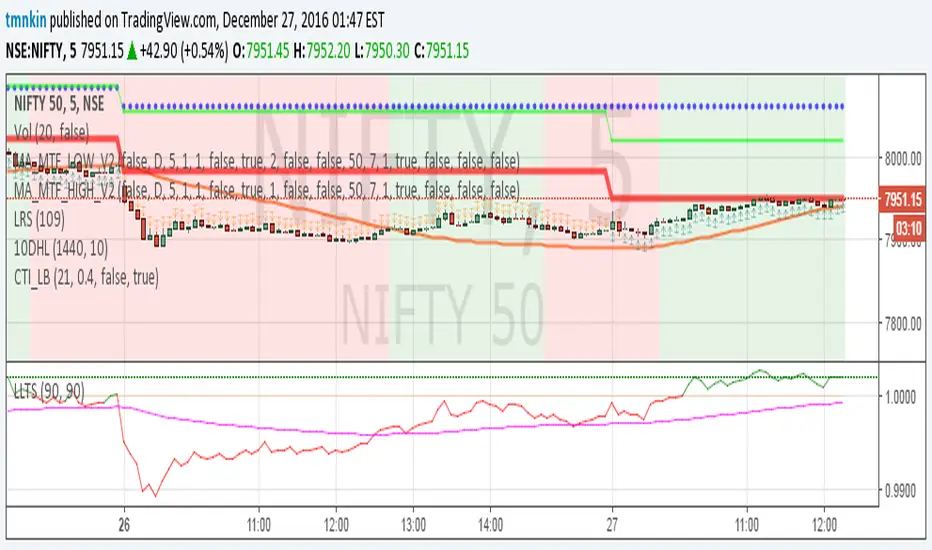Viewport: 932px width, 550px height.
Task: Click date label 26 on time axis
Action: [x=124, y=525]
